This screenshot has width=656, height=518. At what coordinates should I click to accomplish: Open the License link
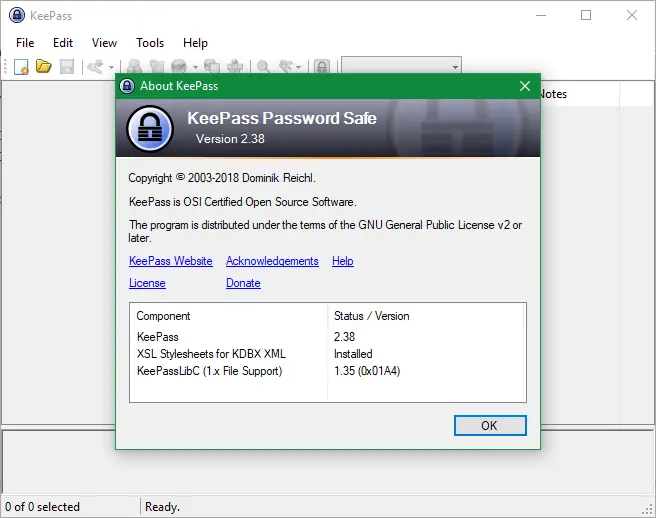147,283
